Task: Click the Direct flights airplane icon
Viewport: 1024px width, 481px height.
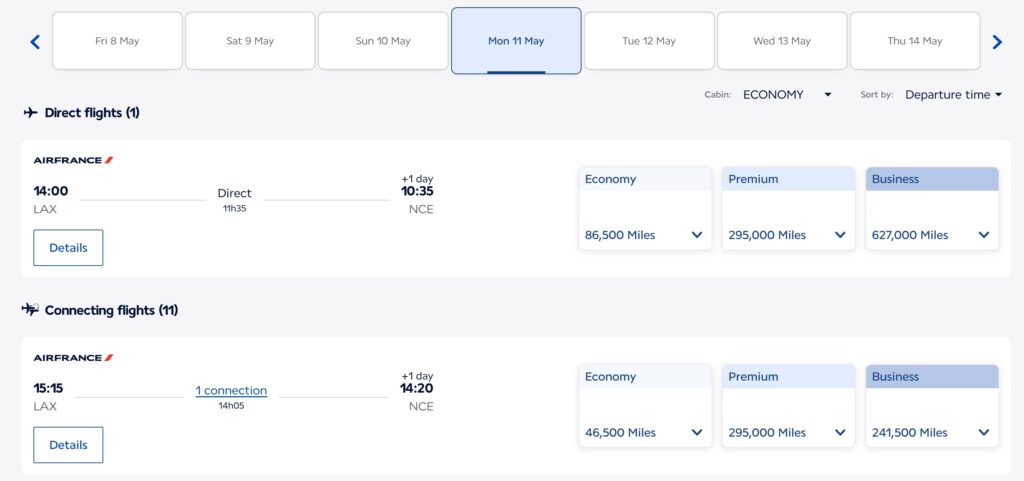Action: tap(31, 113)
